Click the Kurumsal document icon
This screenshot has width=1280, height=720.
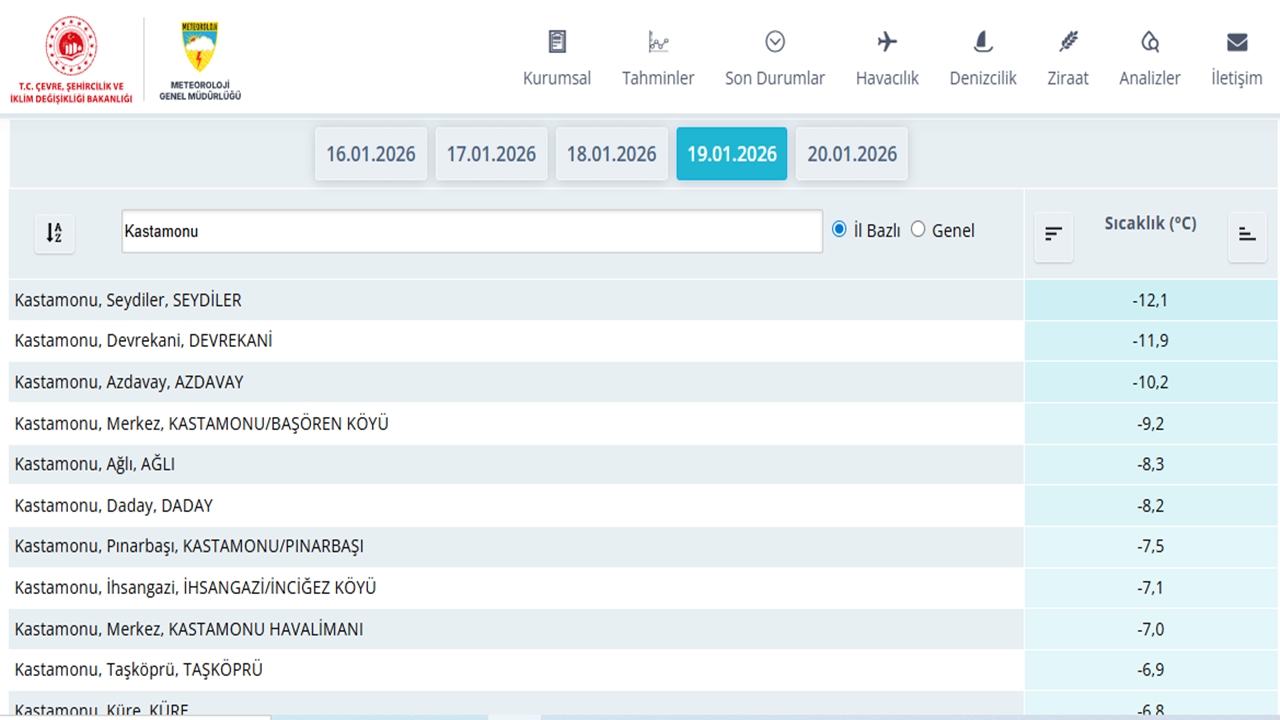pos(557,42)
